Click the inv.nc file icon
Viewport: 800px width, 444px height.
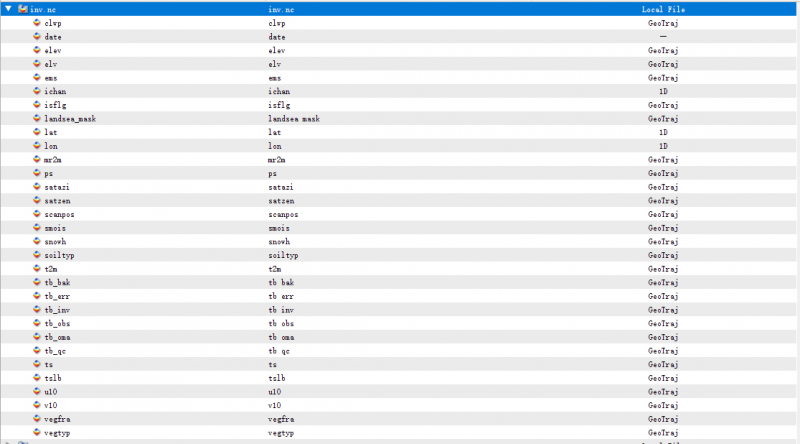coord(23,8)
